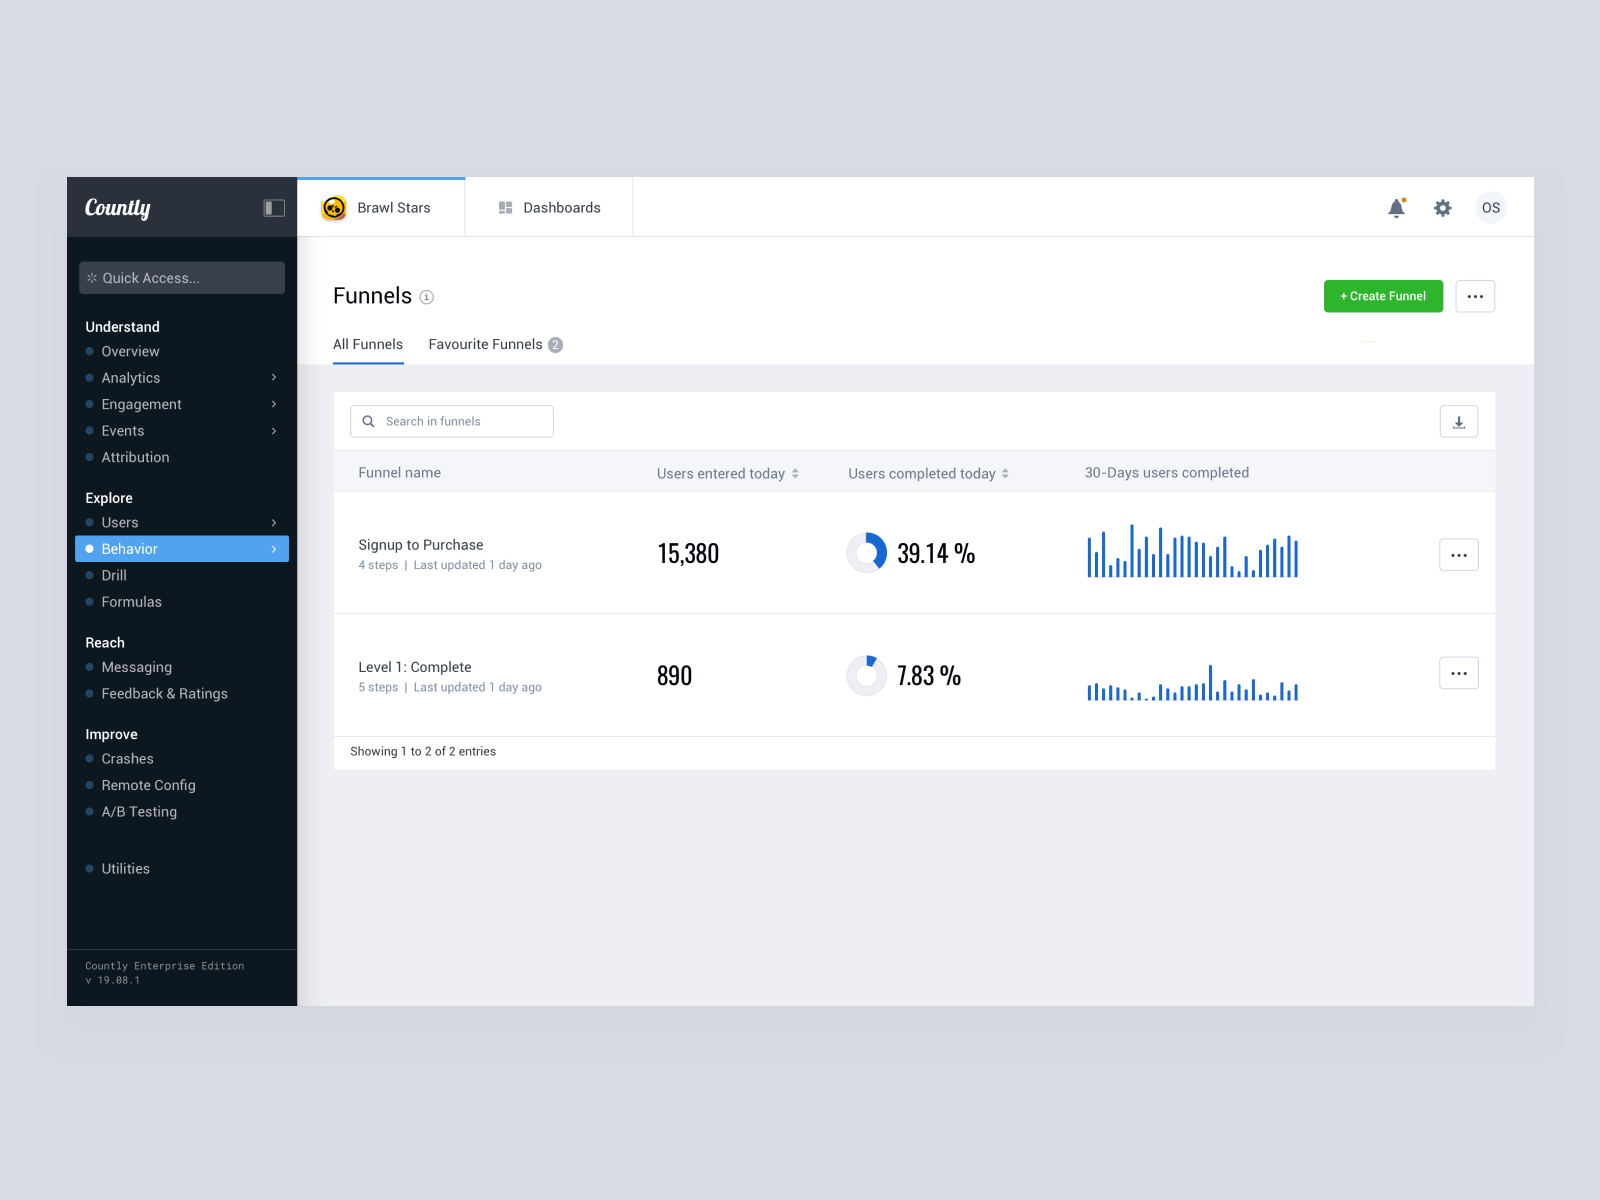Click the 39.14% completion donut chart
The height and width of the screenshot is (1200, 1600).
[x=866, y=552]
